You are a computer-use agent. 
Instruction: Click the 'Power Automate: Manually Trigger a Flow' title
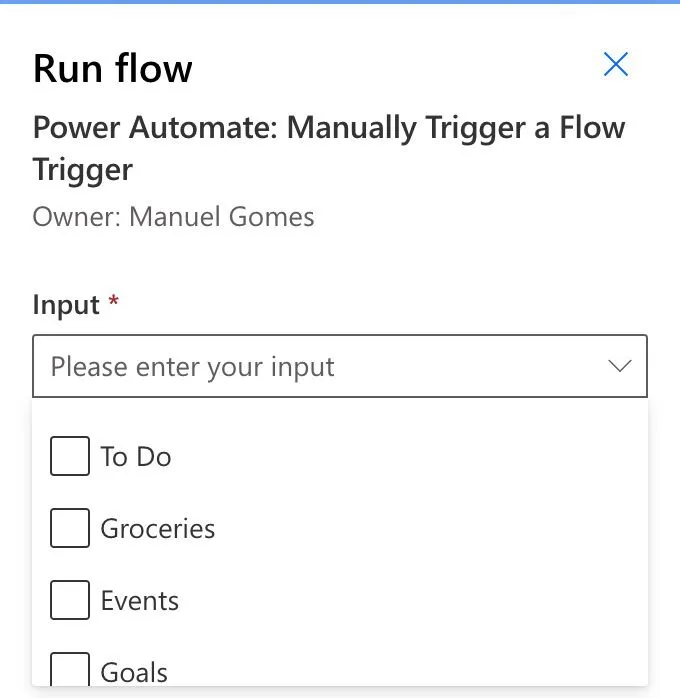click(329, 128)
